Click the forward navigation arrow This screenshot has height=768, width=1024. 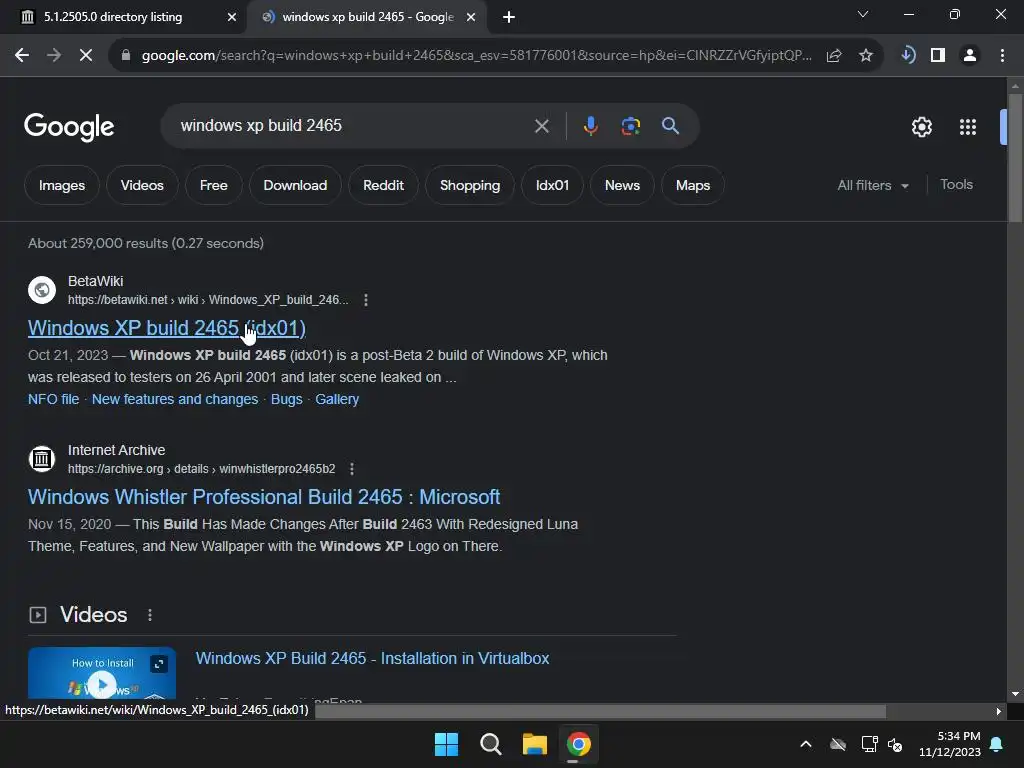pyautogui.click(x=54, y=56)
